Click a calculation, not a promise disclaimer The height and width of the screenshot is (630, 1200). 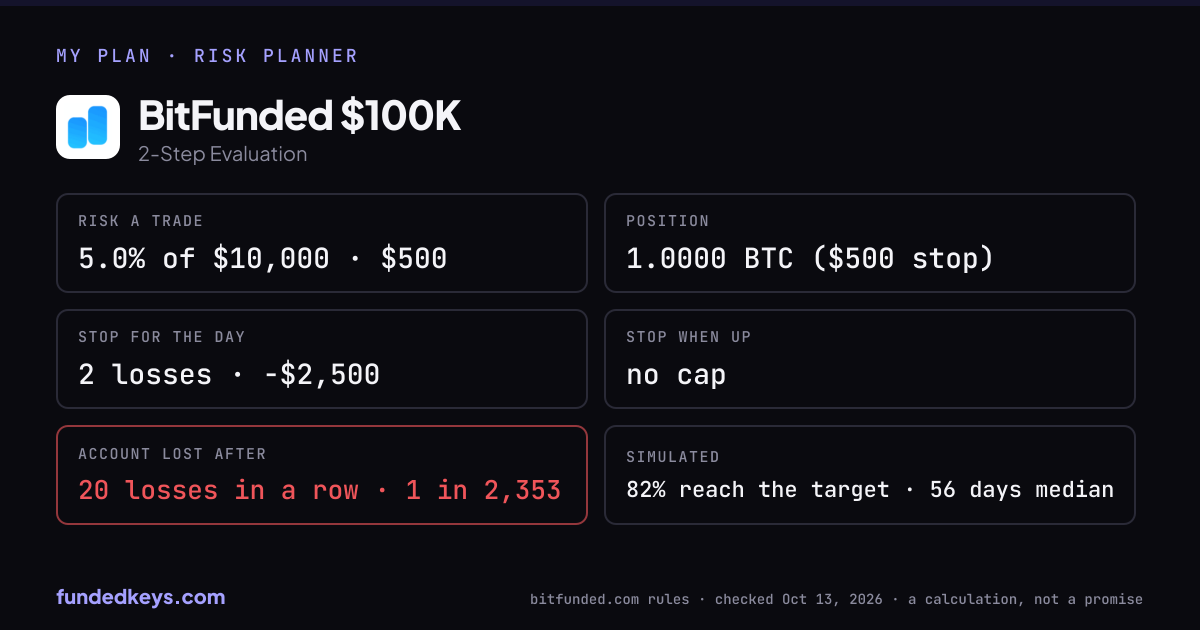(1025, 599)
